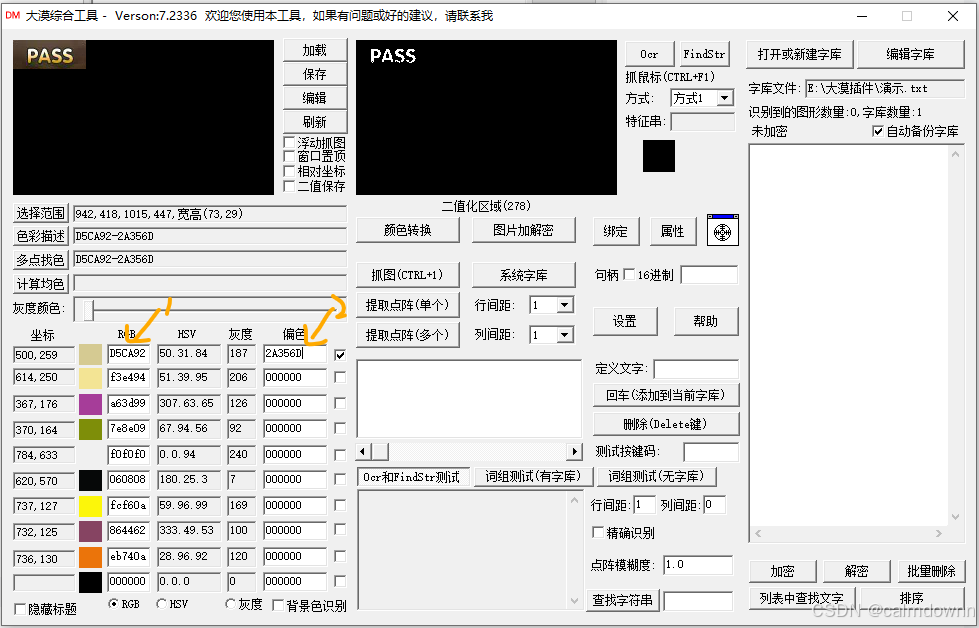979x628 pixels.
Task: Click the 点阵模糊度 input field
Action: (x=697, y=565)
